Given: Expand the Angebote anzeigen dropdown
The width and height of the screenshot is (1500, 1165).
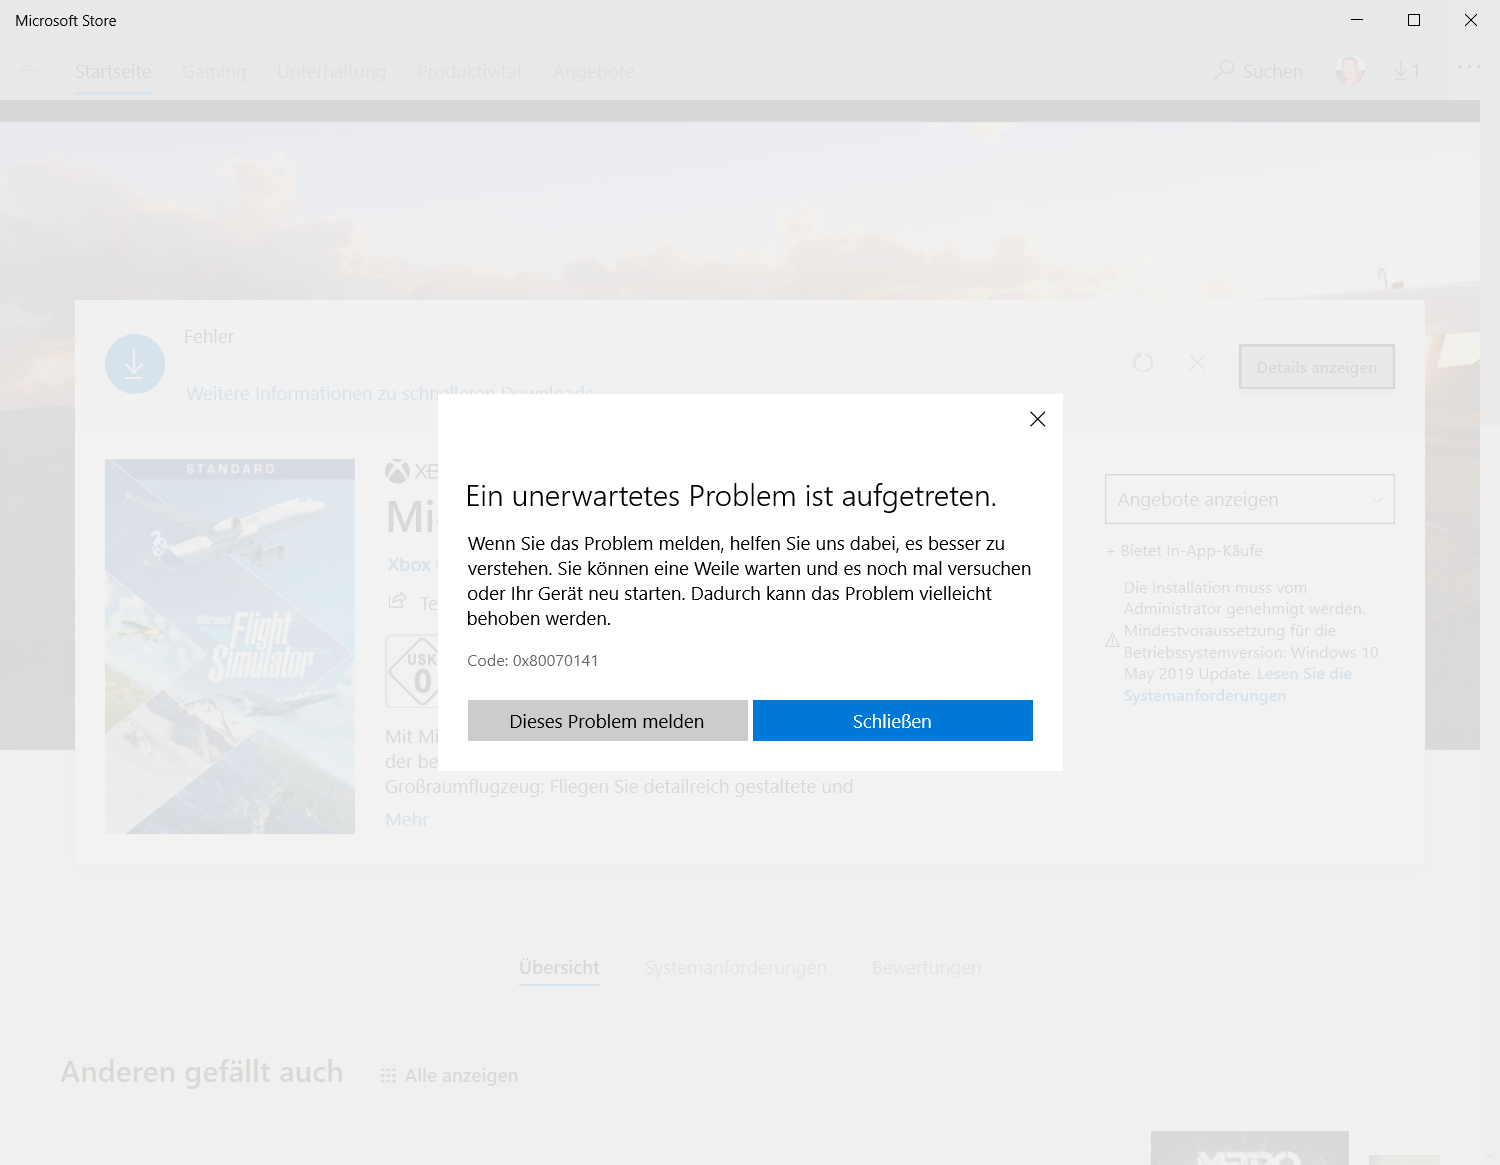Looking at the screenshot, I should (1250, 499).
